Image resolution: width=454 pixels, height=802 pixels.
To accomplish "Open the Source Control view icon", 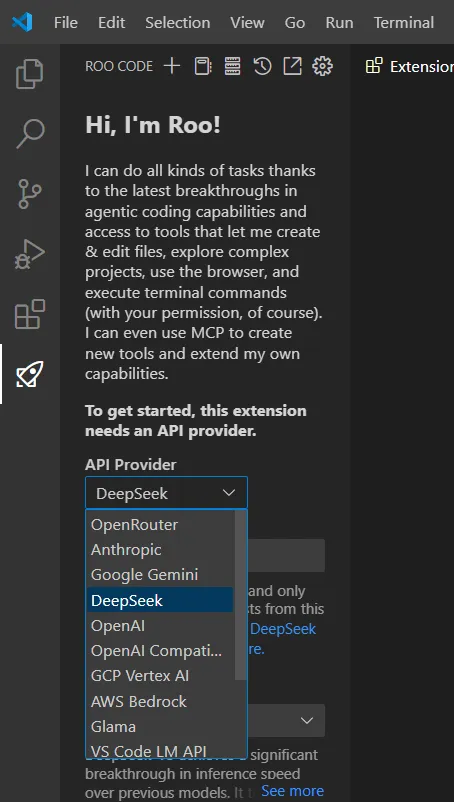I will 30,194.
